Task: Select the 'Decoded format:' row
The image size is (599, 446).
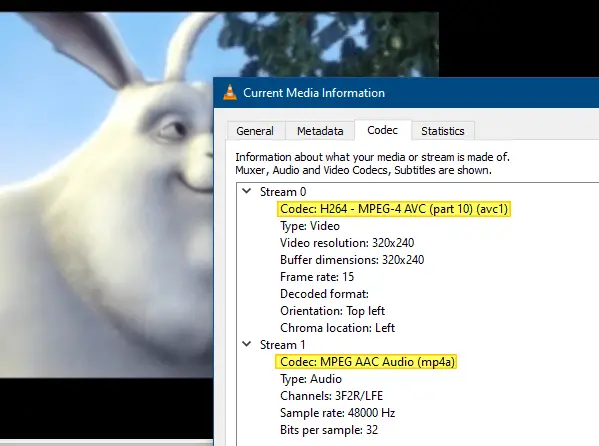Action: [324, 294]
